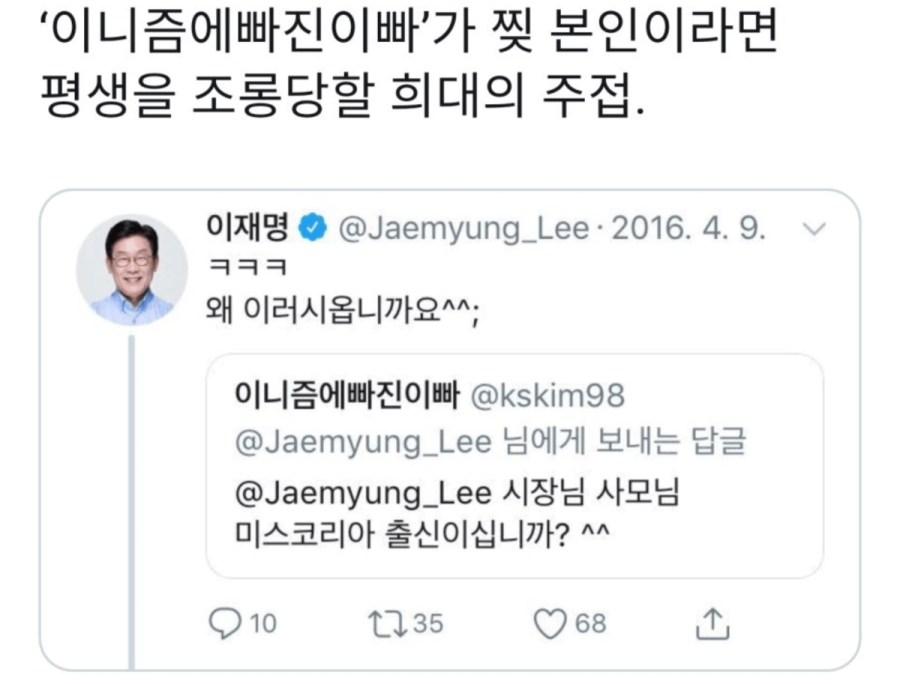The width and height of the screenshot is (900, 684).
Task: Select the quoted author name 이니즘에빠진이빠
Action: click(x=345, y=395)
